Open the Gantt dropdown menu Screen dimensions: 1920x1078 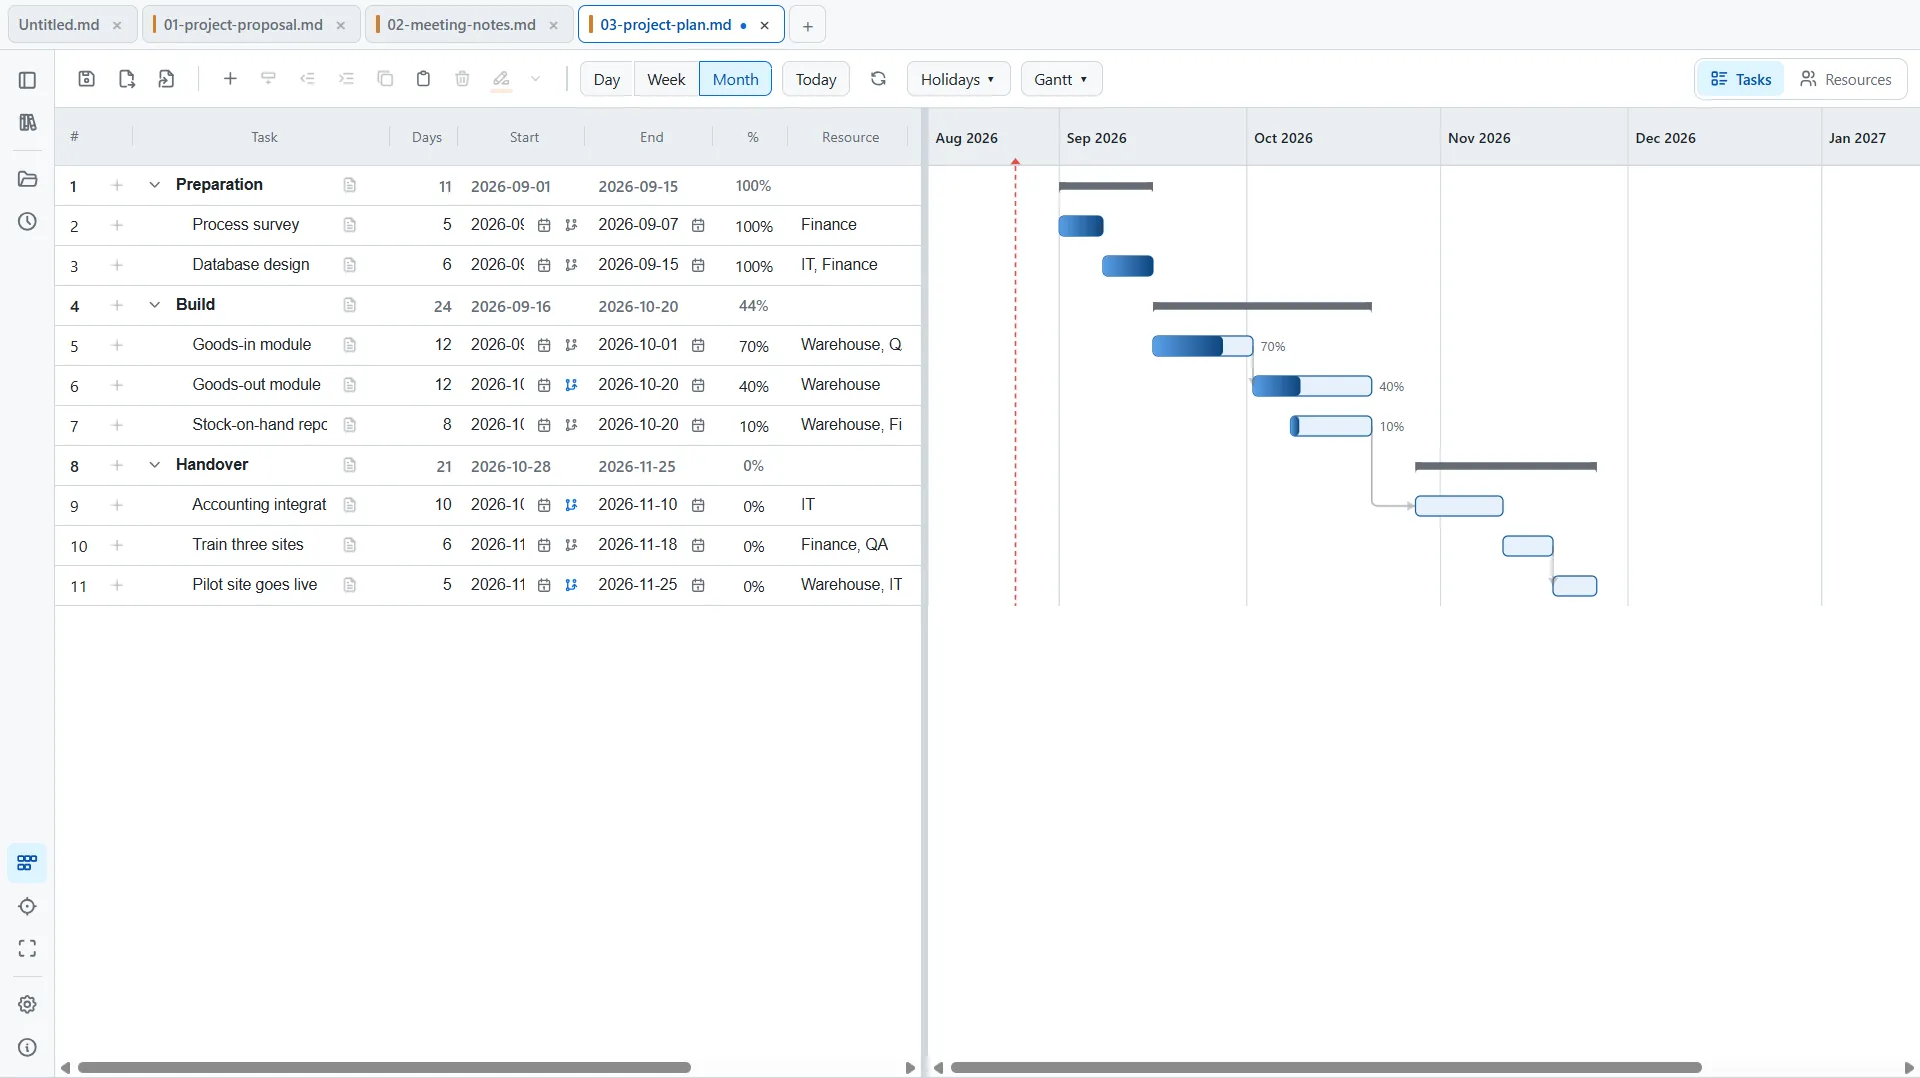pos(1061,79)
